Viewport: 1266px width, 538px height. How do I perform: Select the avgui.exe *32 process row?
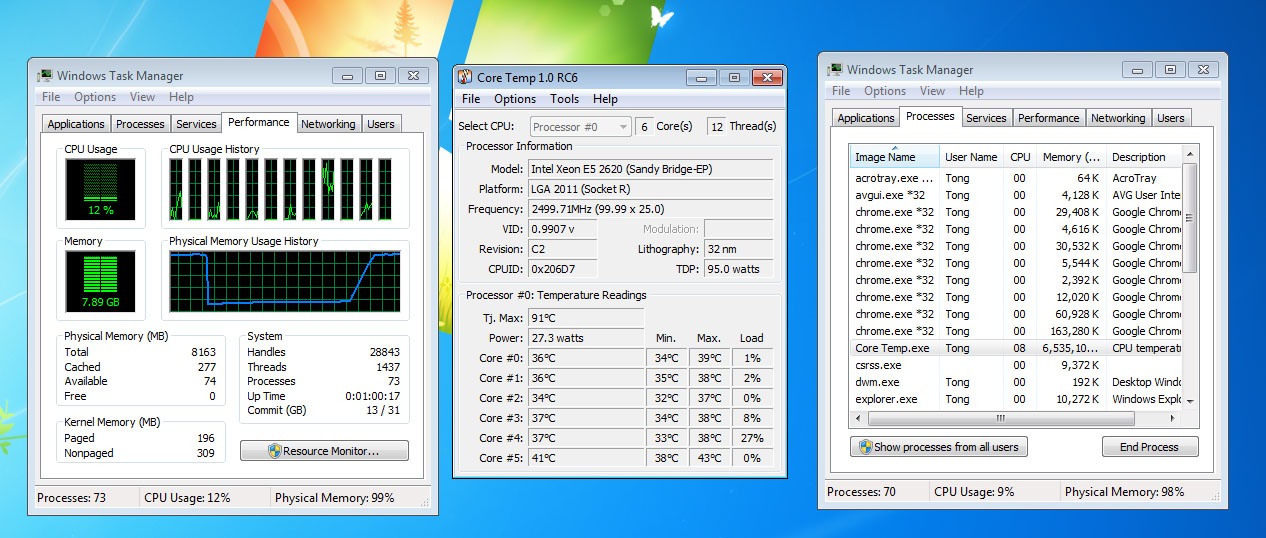tap(1016, 195)
